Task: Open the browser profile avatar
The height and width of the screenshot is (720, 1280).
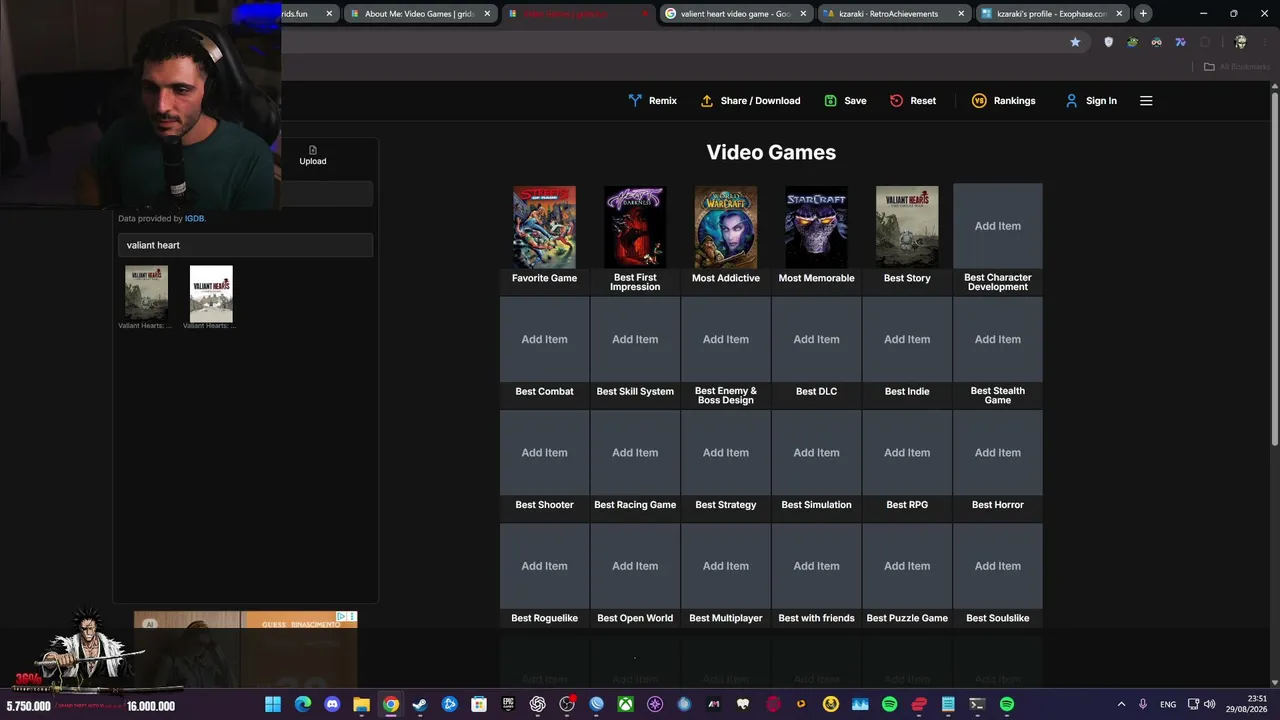Action: (1241, 42)
